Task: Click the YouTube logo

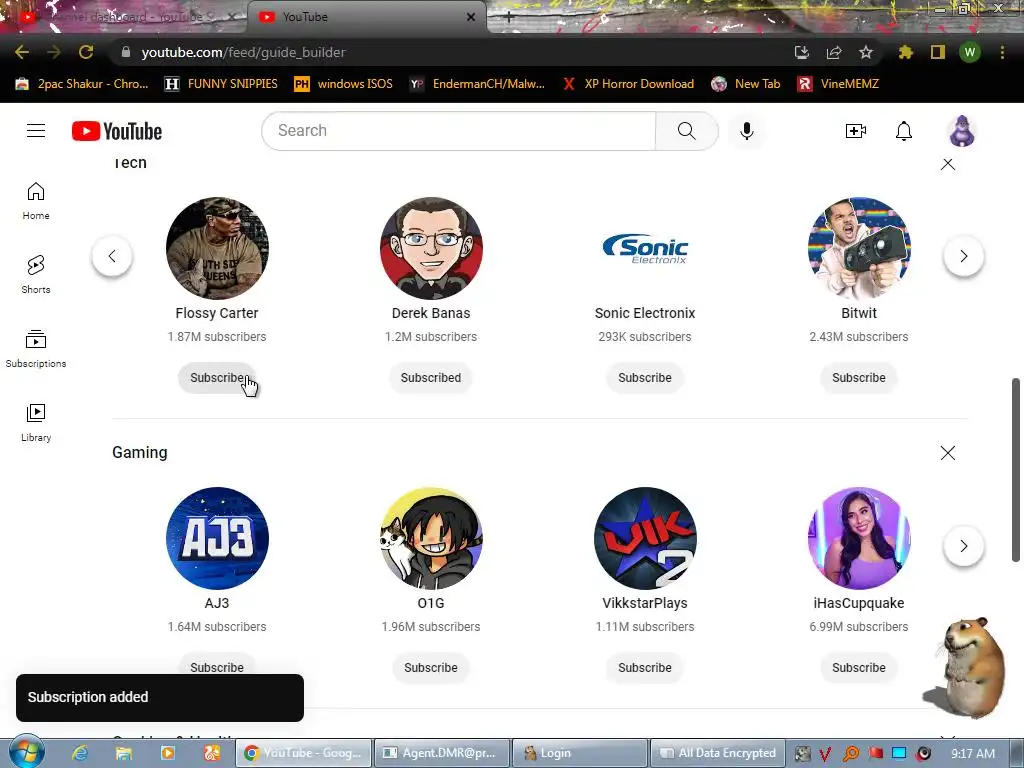Action: (117, 131)
